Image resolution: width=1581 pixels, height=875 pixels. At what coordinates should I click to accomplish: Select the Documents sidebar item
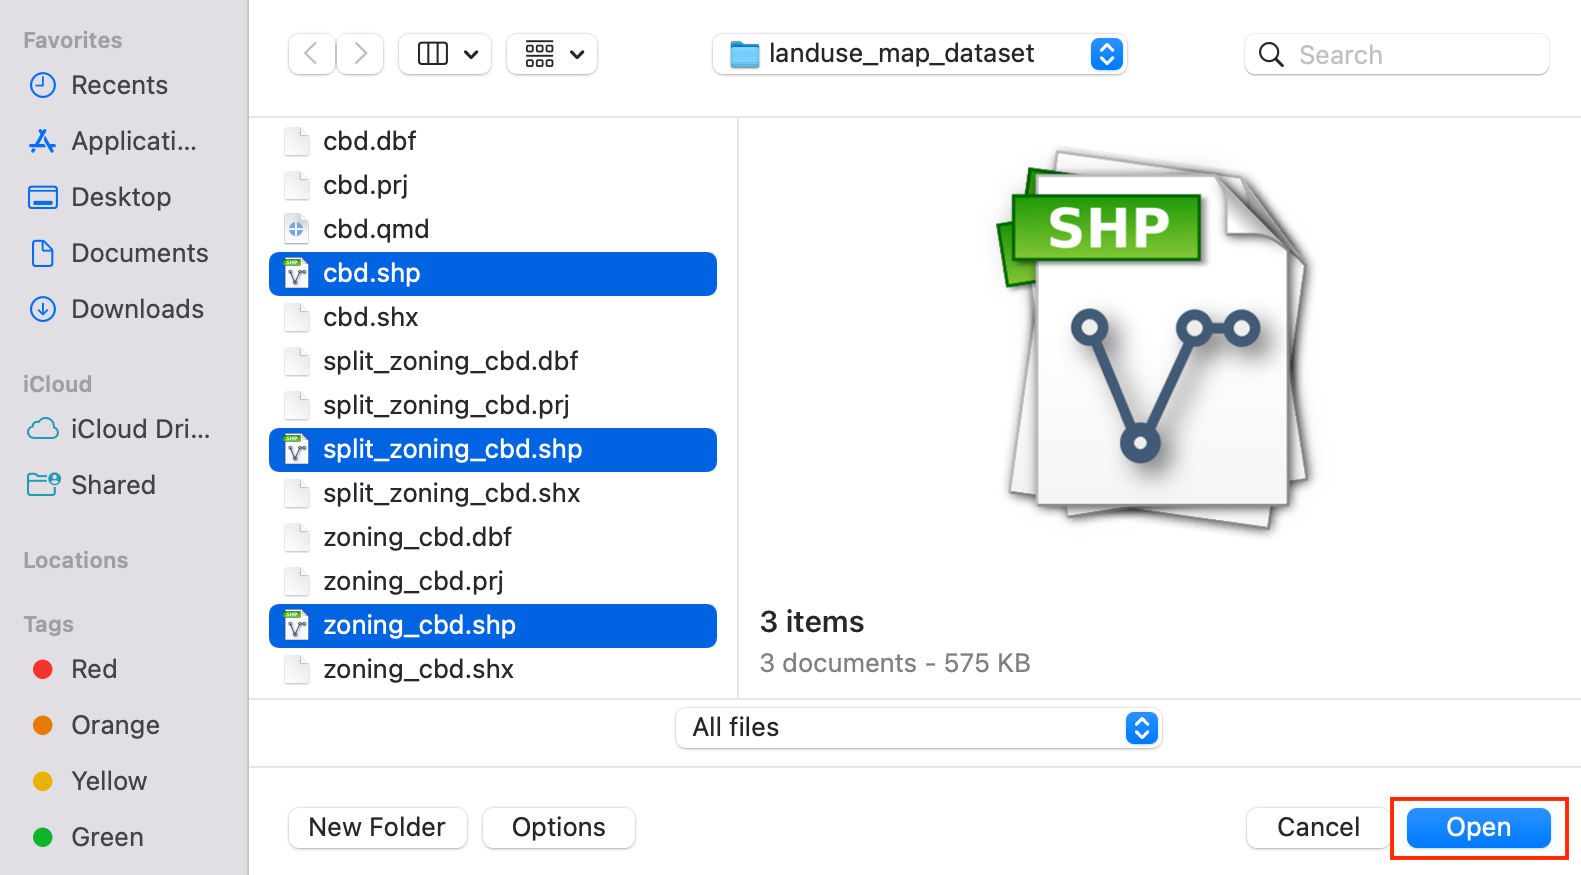point(139,254)
